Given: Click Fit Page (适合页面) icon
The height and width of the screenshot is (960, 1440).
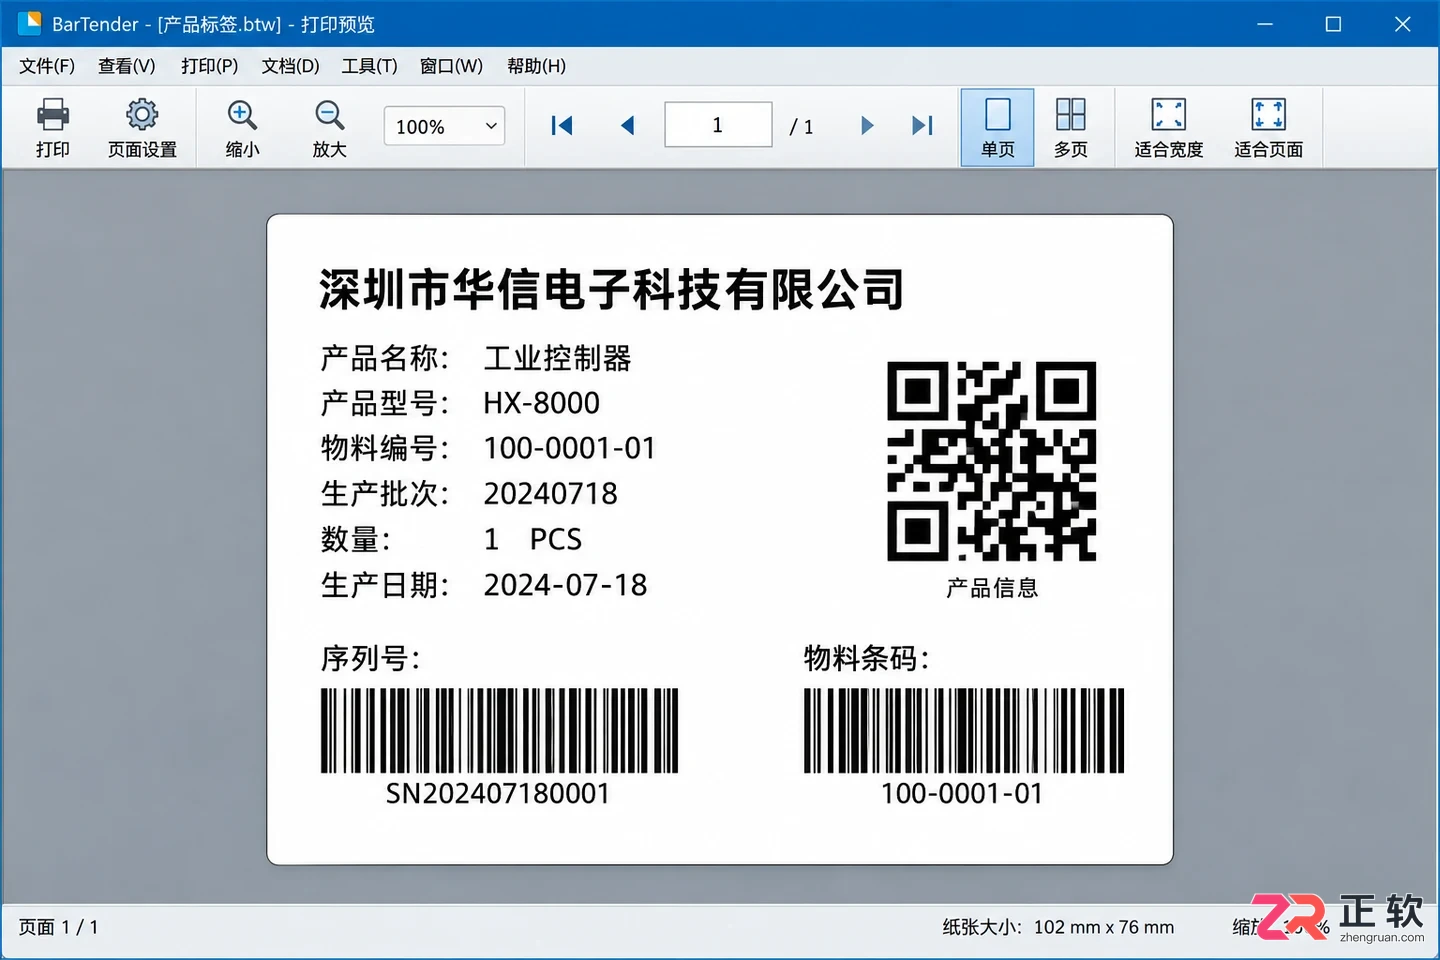Looking at the screenshot, I should 1268,114.
